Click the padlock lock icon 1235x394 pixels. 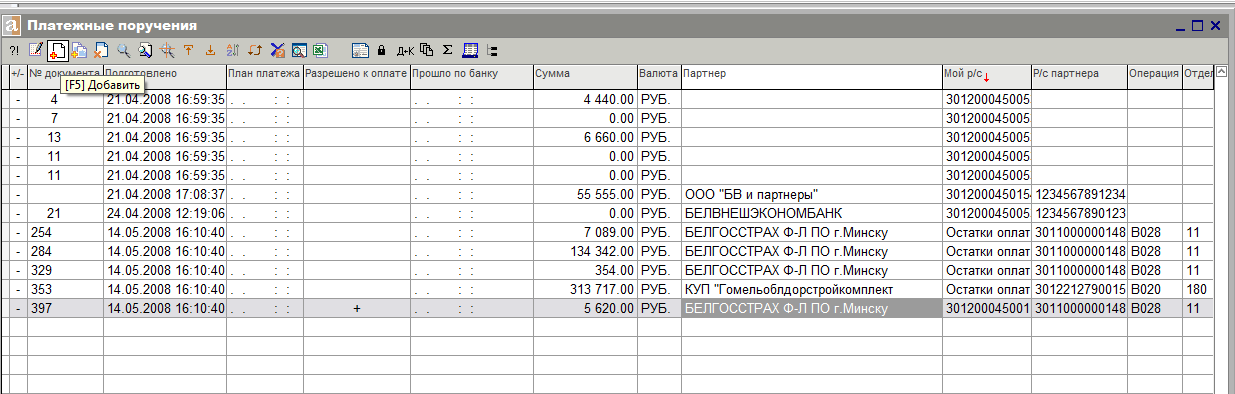click(381, 50)
